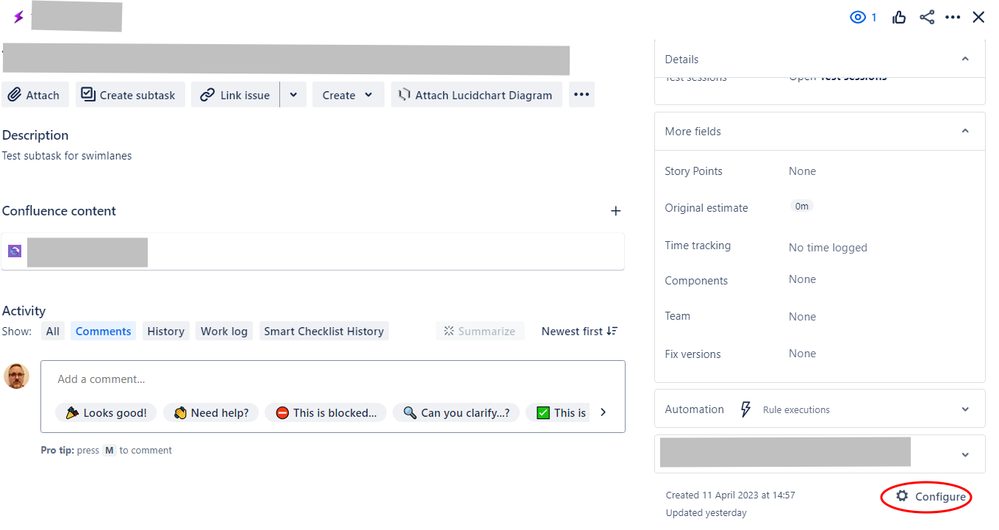The image size is (999, 530).
Task: Insert the 'Looks good!' quick reply
Action: click(x=106, y=413)
